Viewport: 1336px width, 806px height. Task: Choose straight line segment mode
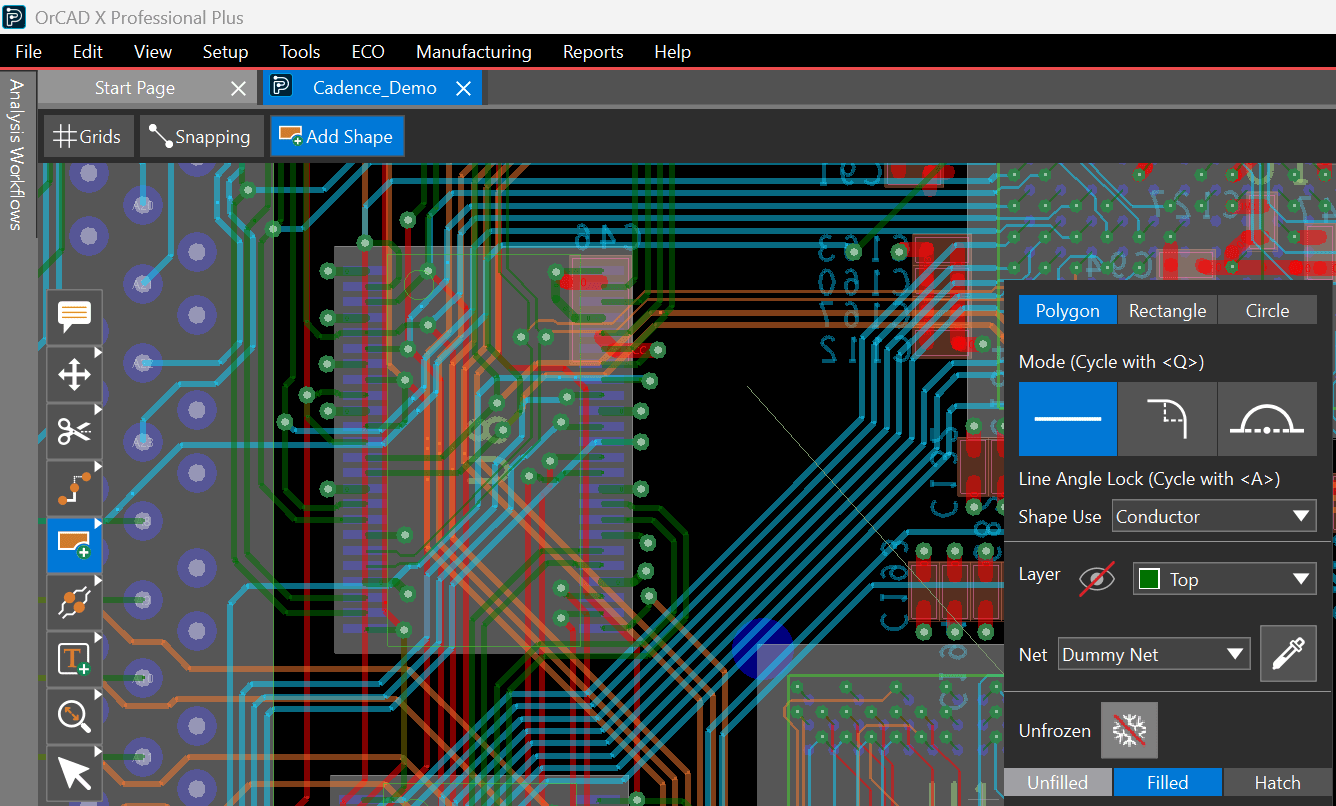click(x=1067, y=419)
